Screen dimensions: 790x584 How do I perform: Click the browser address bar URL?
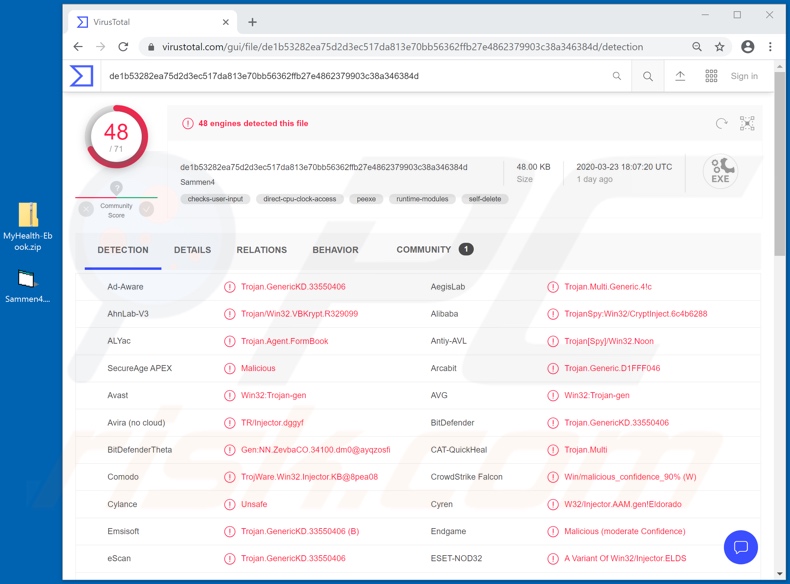[x=402, y=47]
